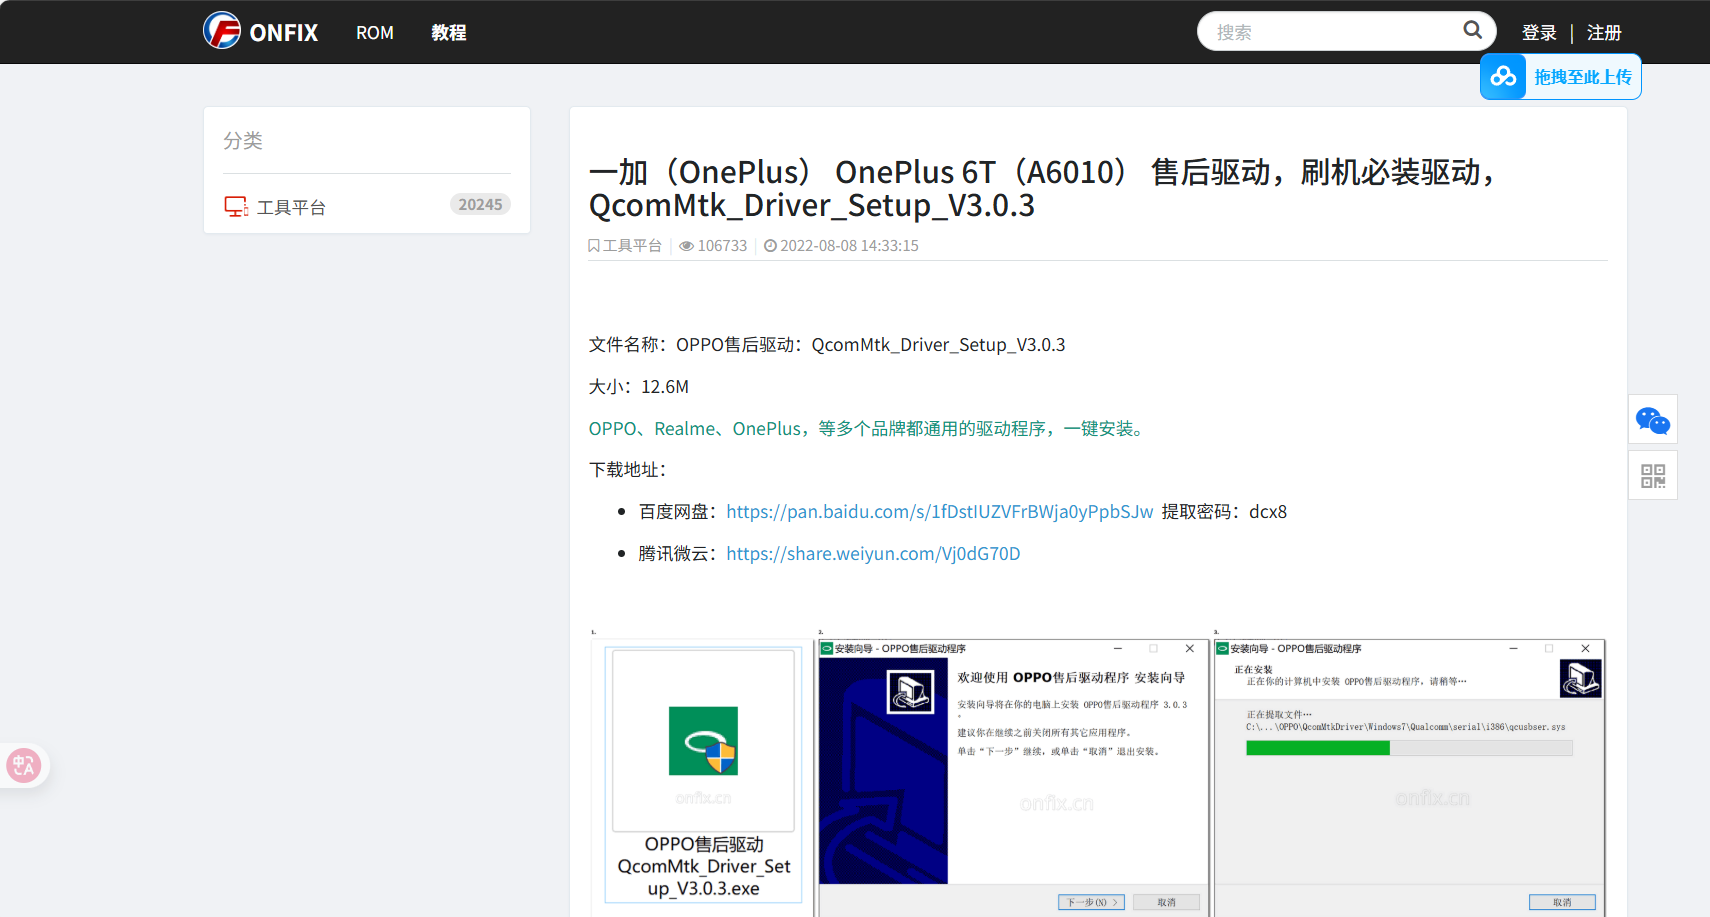
Task: Click the green OPPO driver installer icon
Action: (x=703, y=741)
